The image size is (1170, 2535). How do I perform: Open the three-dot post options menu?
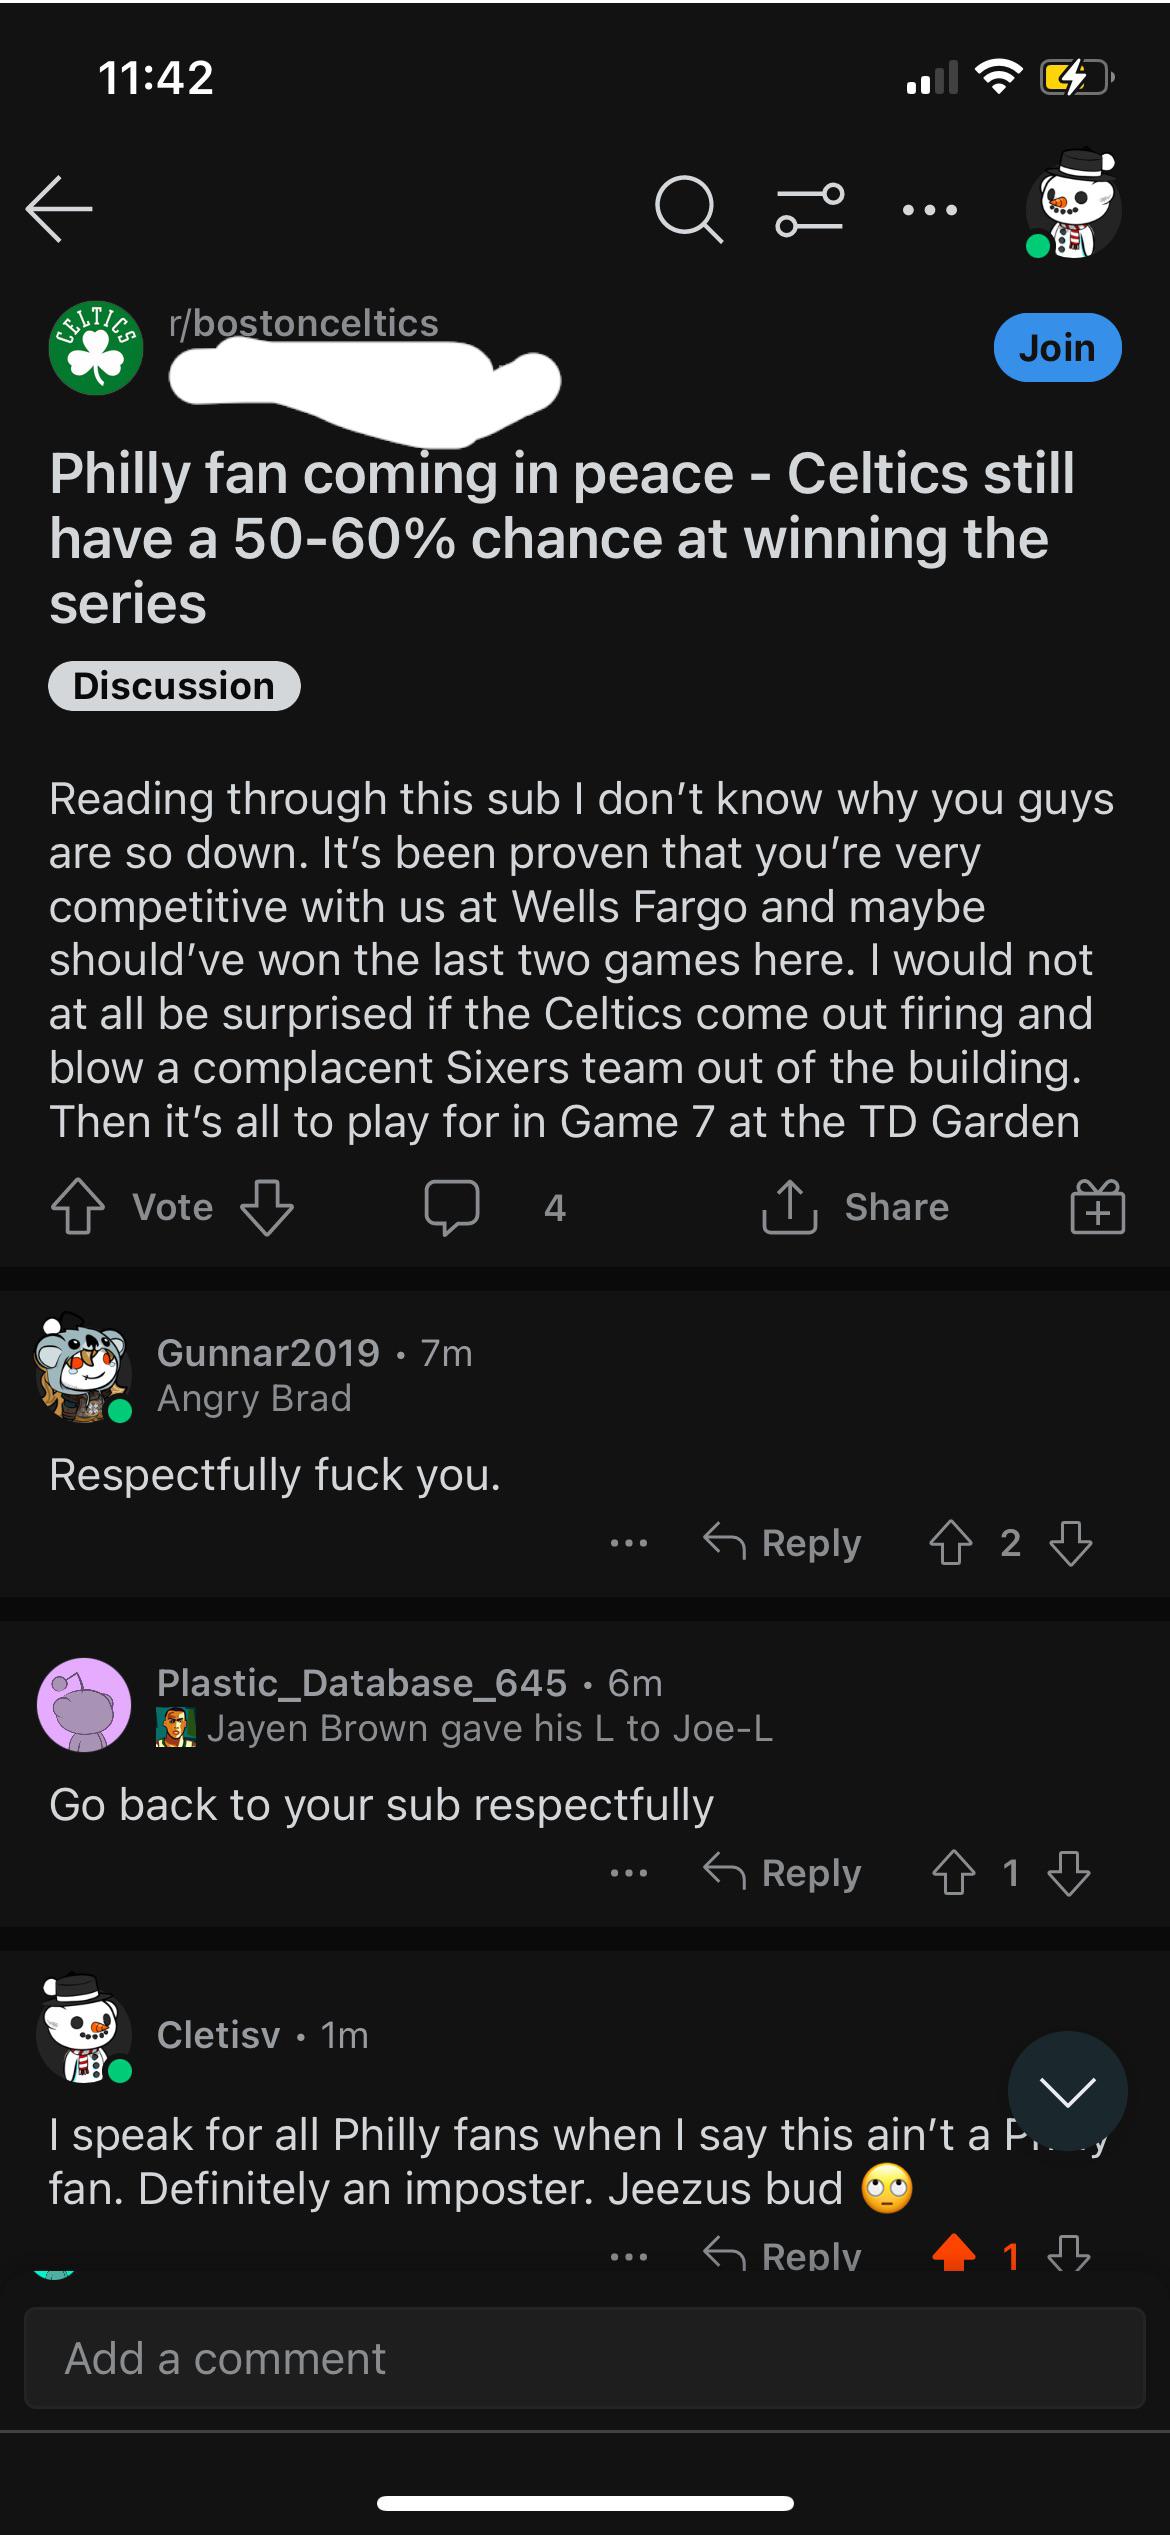[929, 210]
